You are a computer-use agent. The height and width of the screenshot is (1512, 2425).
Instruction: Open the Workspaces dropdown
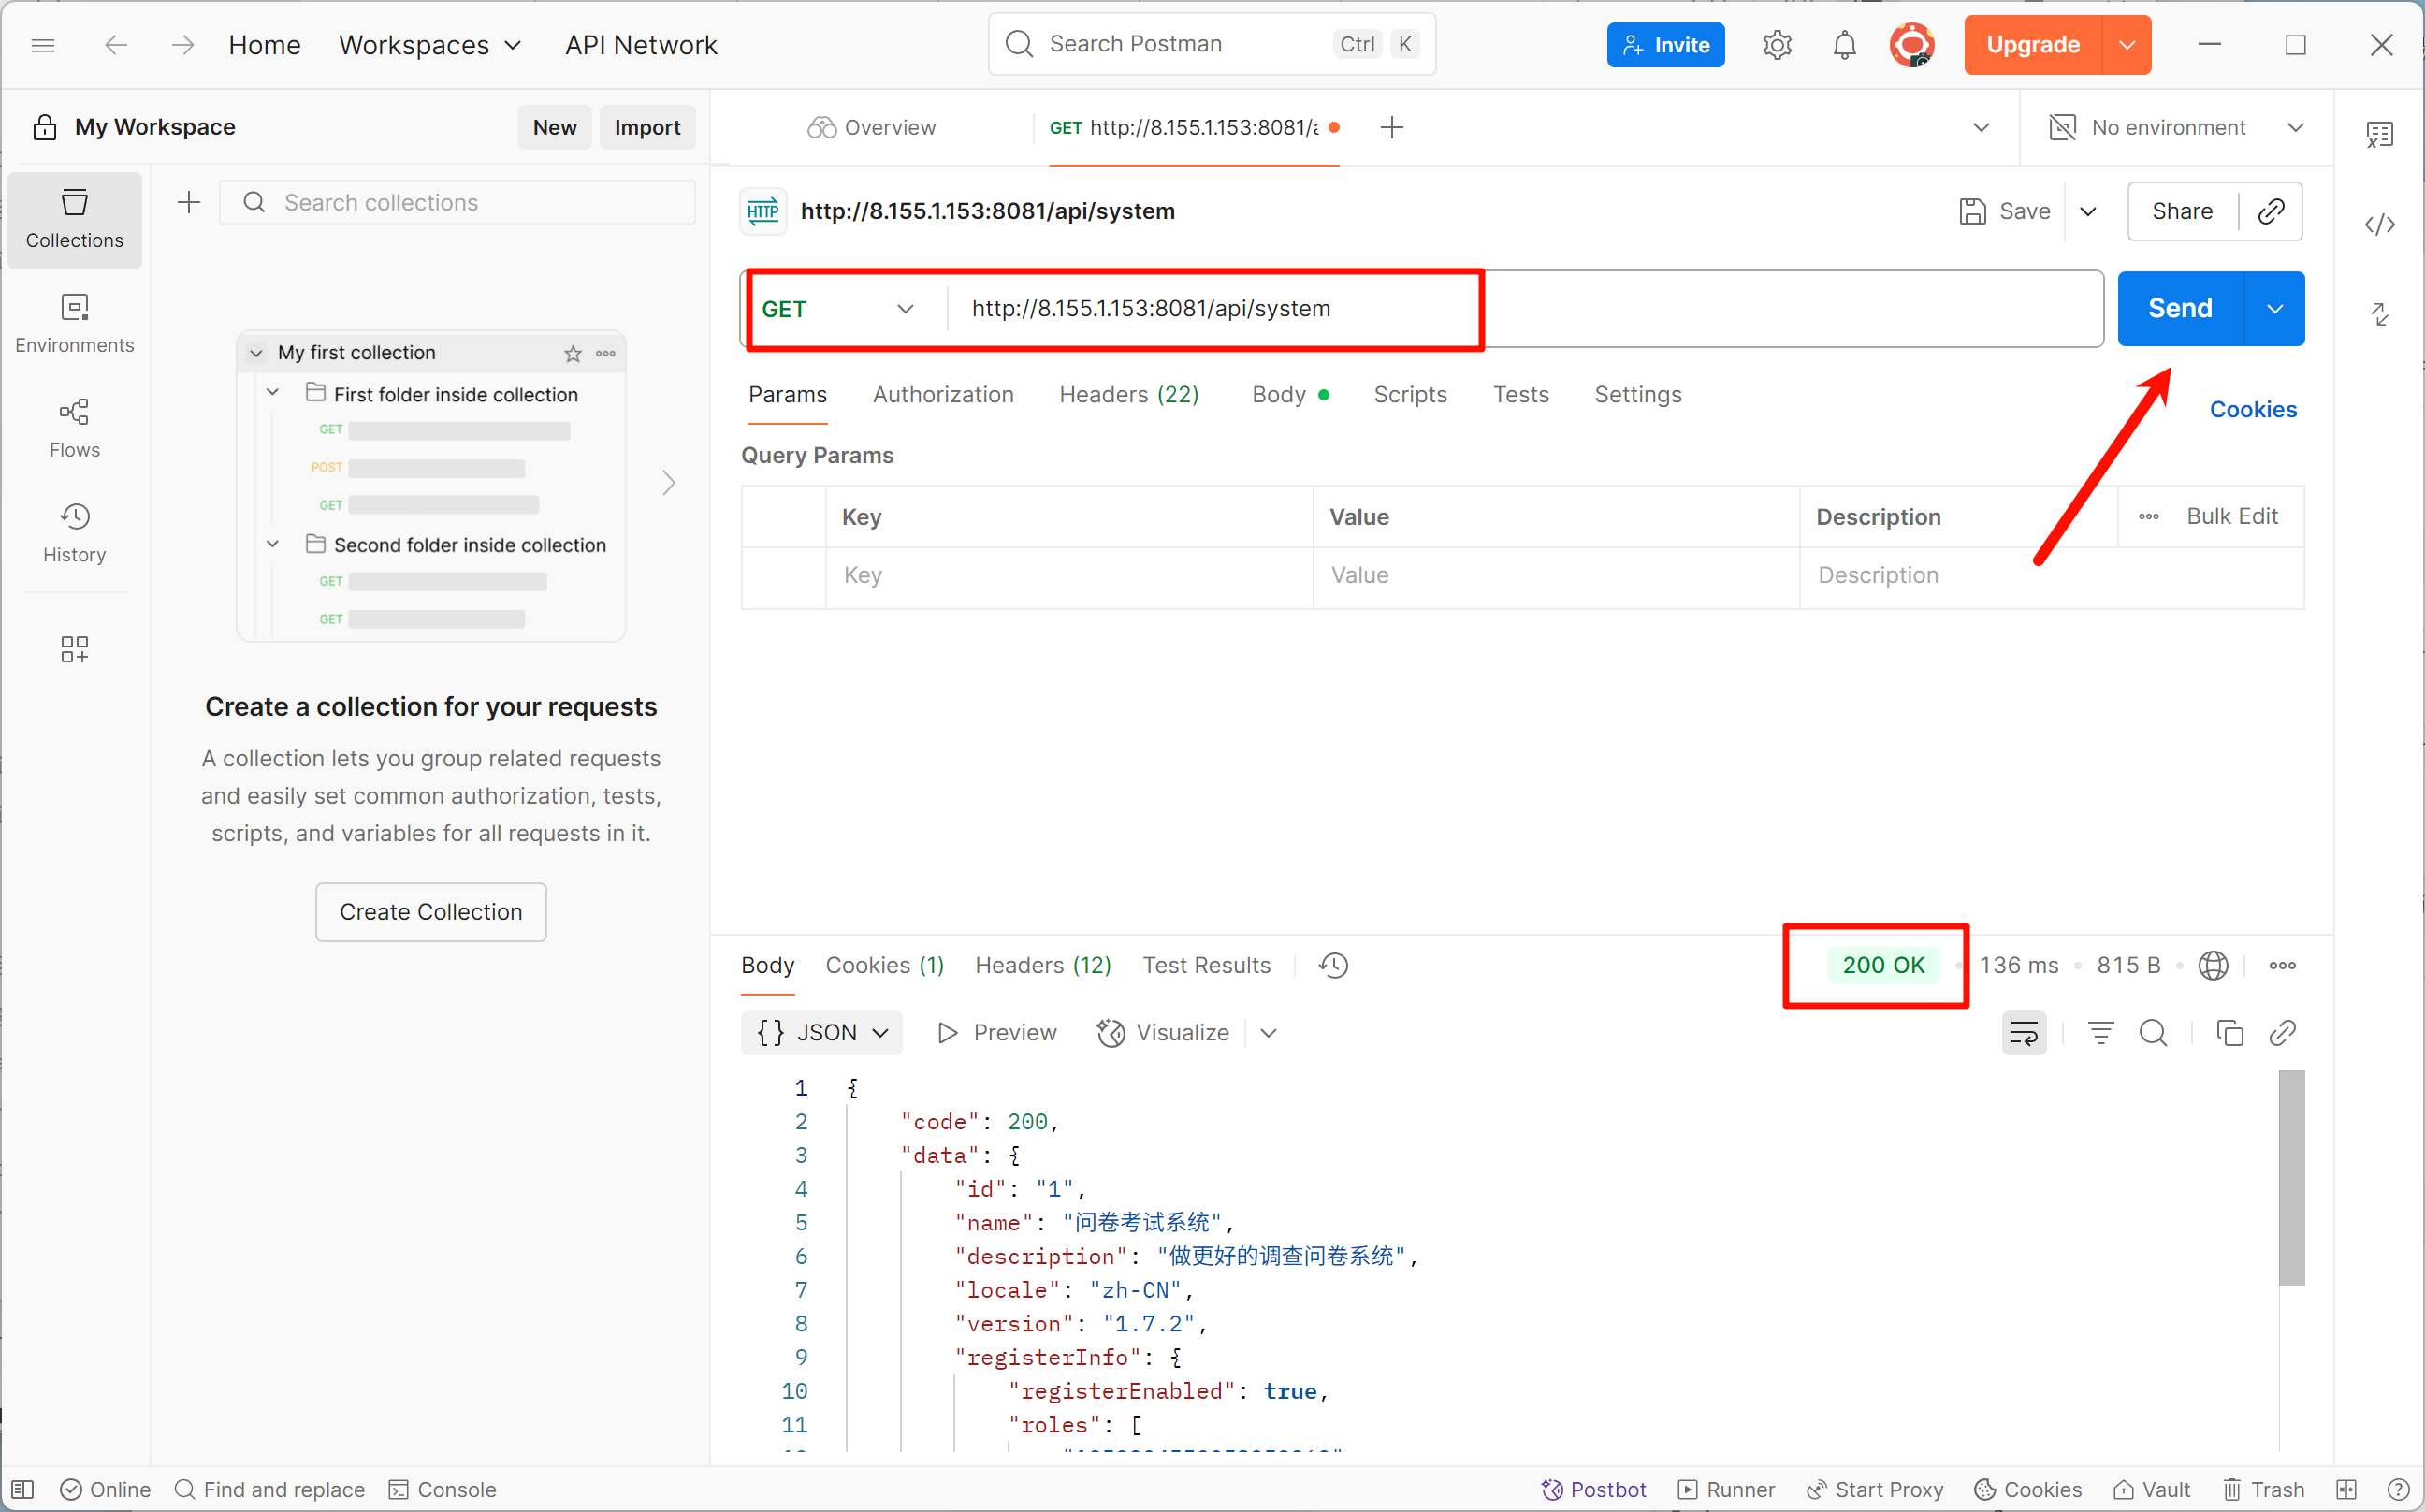coord(430,45)
